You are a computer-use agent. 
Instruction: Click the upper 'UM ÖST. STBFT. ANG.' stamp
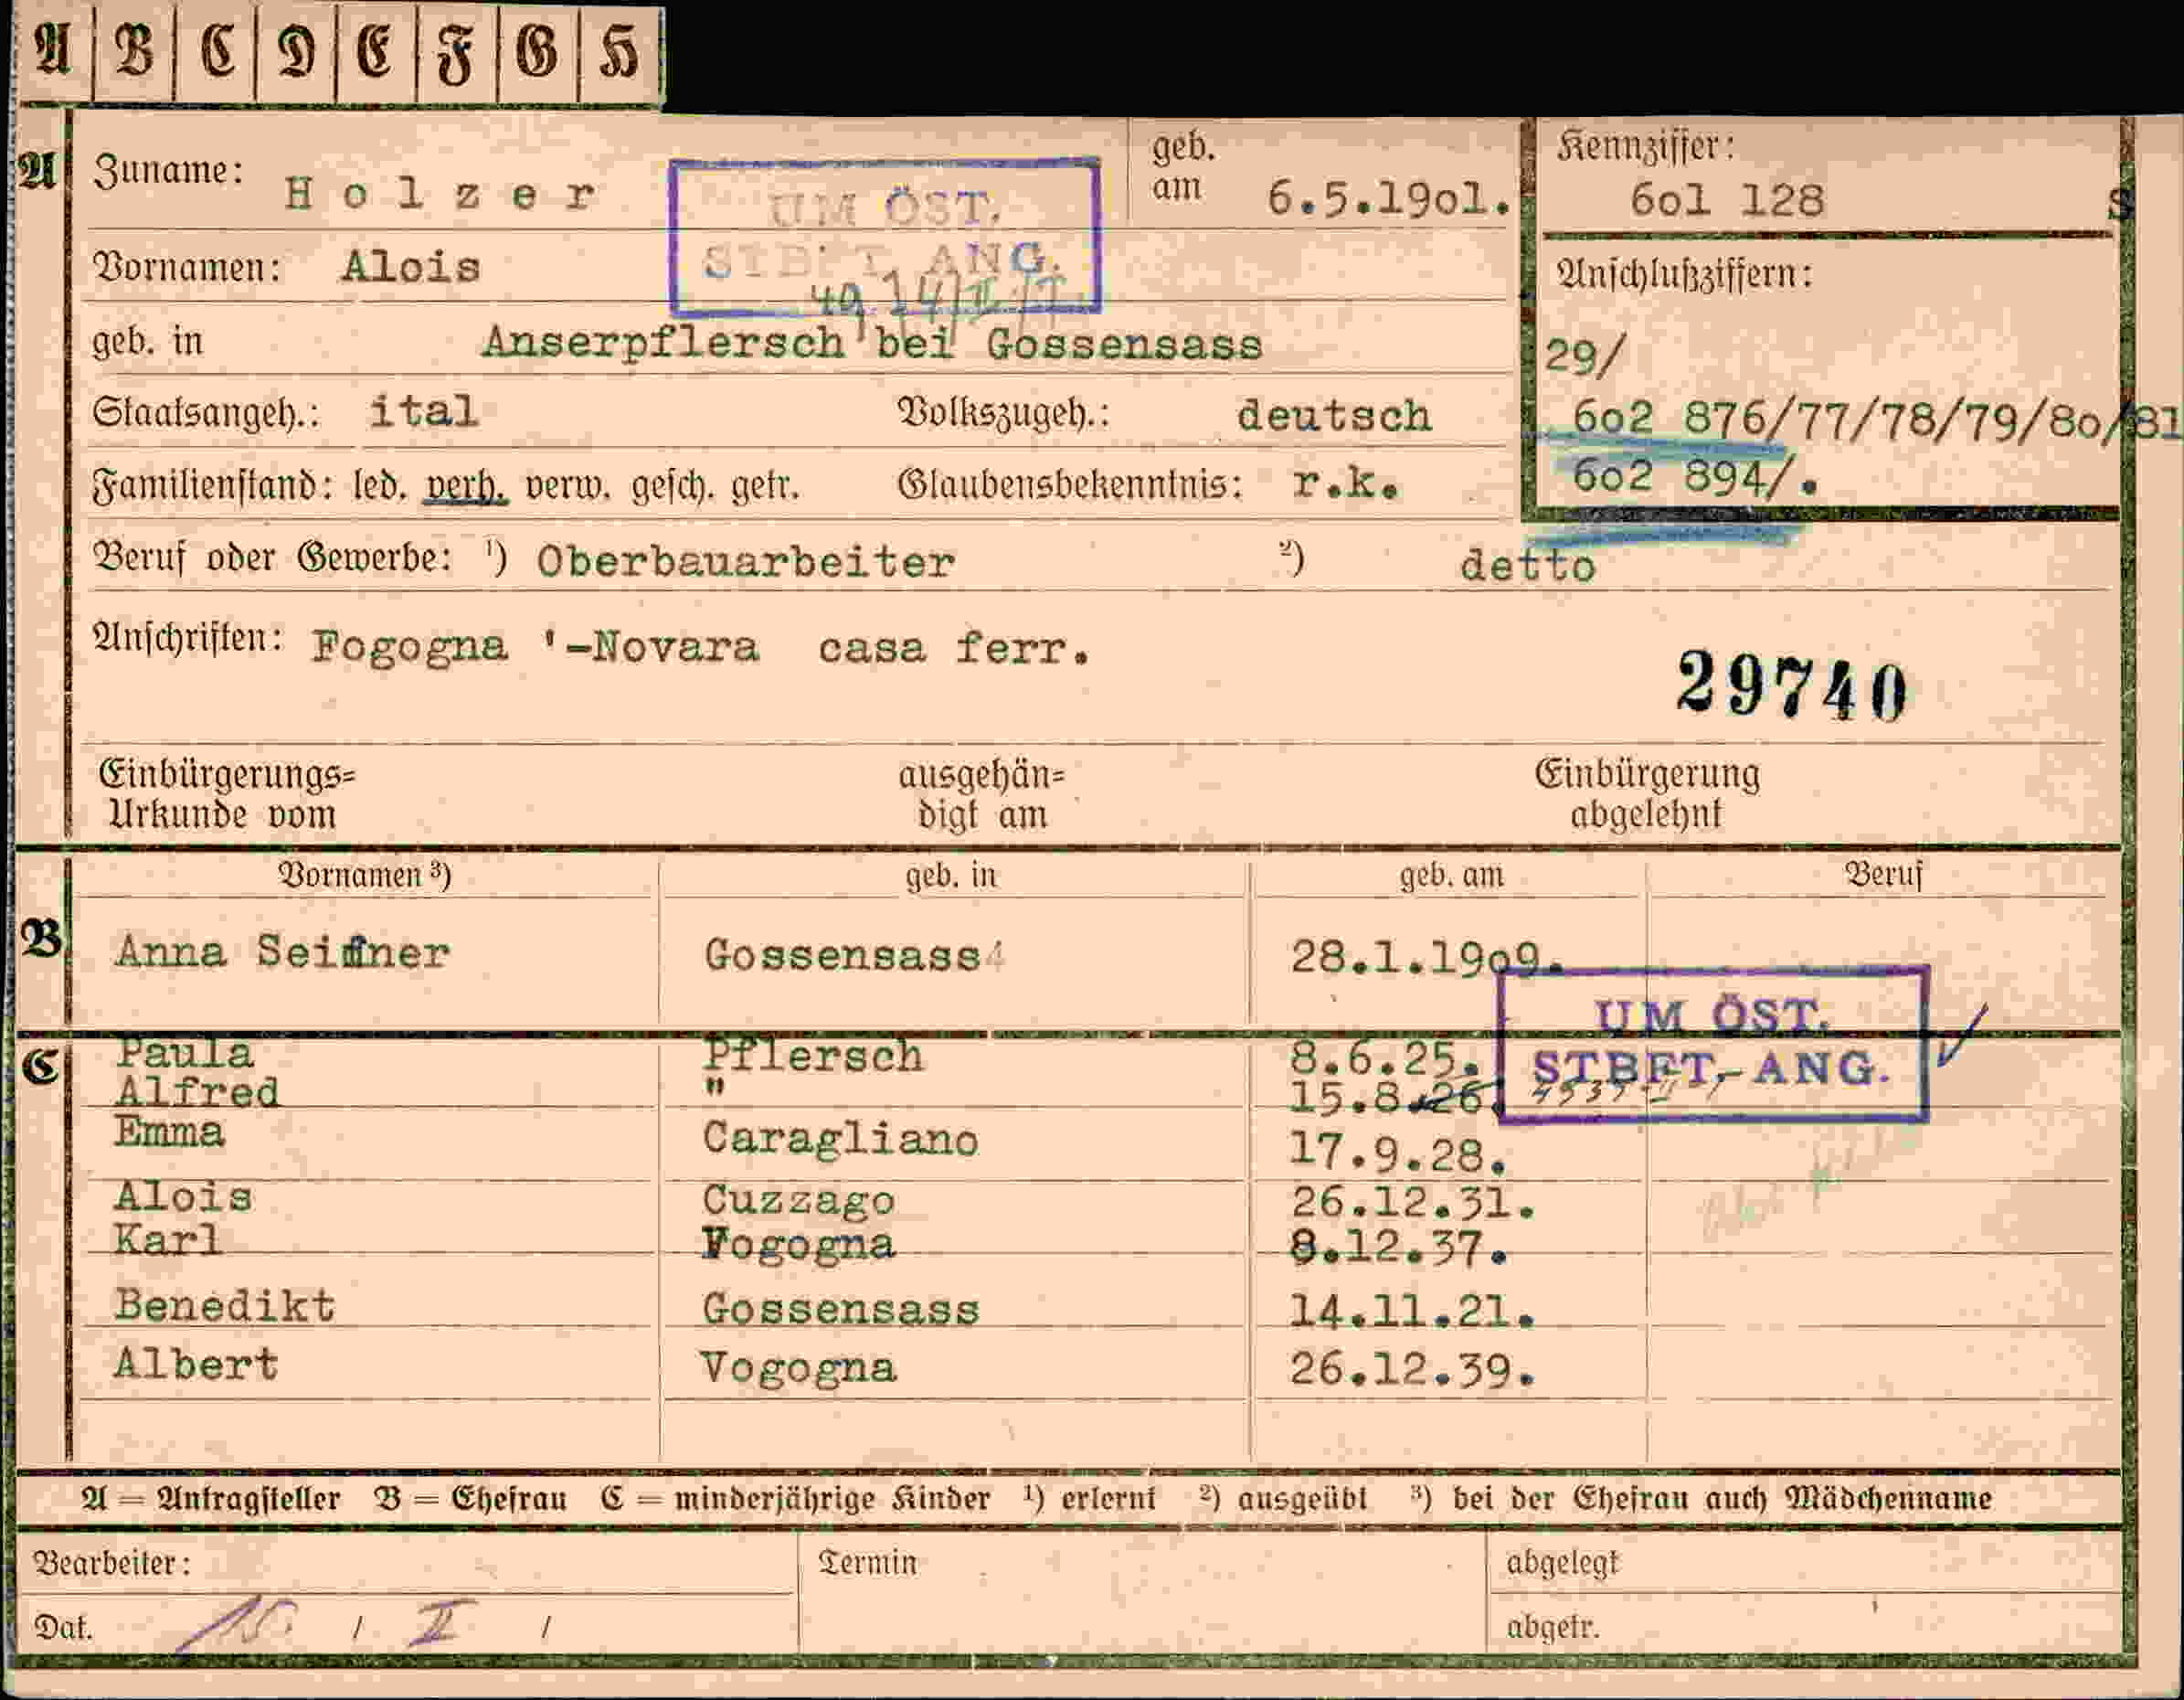pos(885,237)
